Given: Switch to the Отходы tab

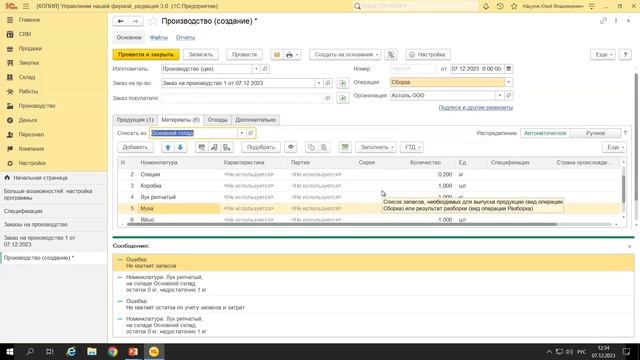Looking at the screenshot, I should point(217,120).
